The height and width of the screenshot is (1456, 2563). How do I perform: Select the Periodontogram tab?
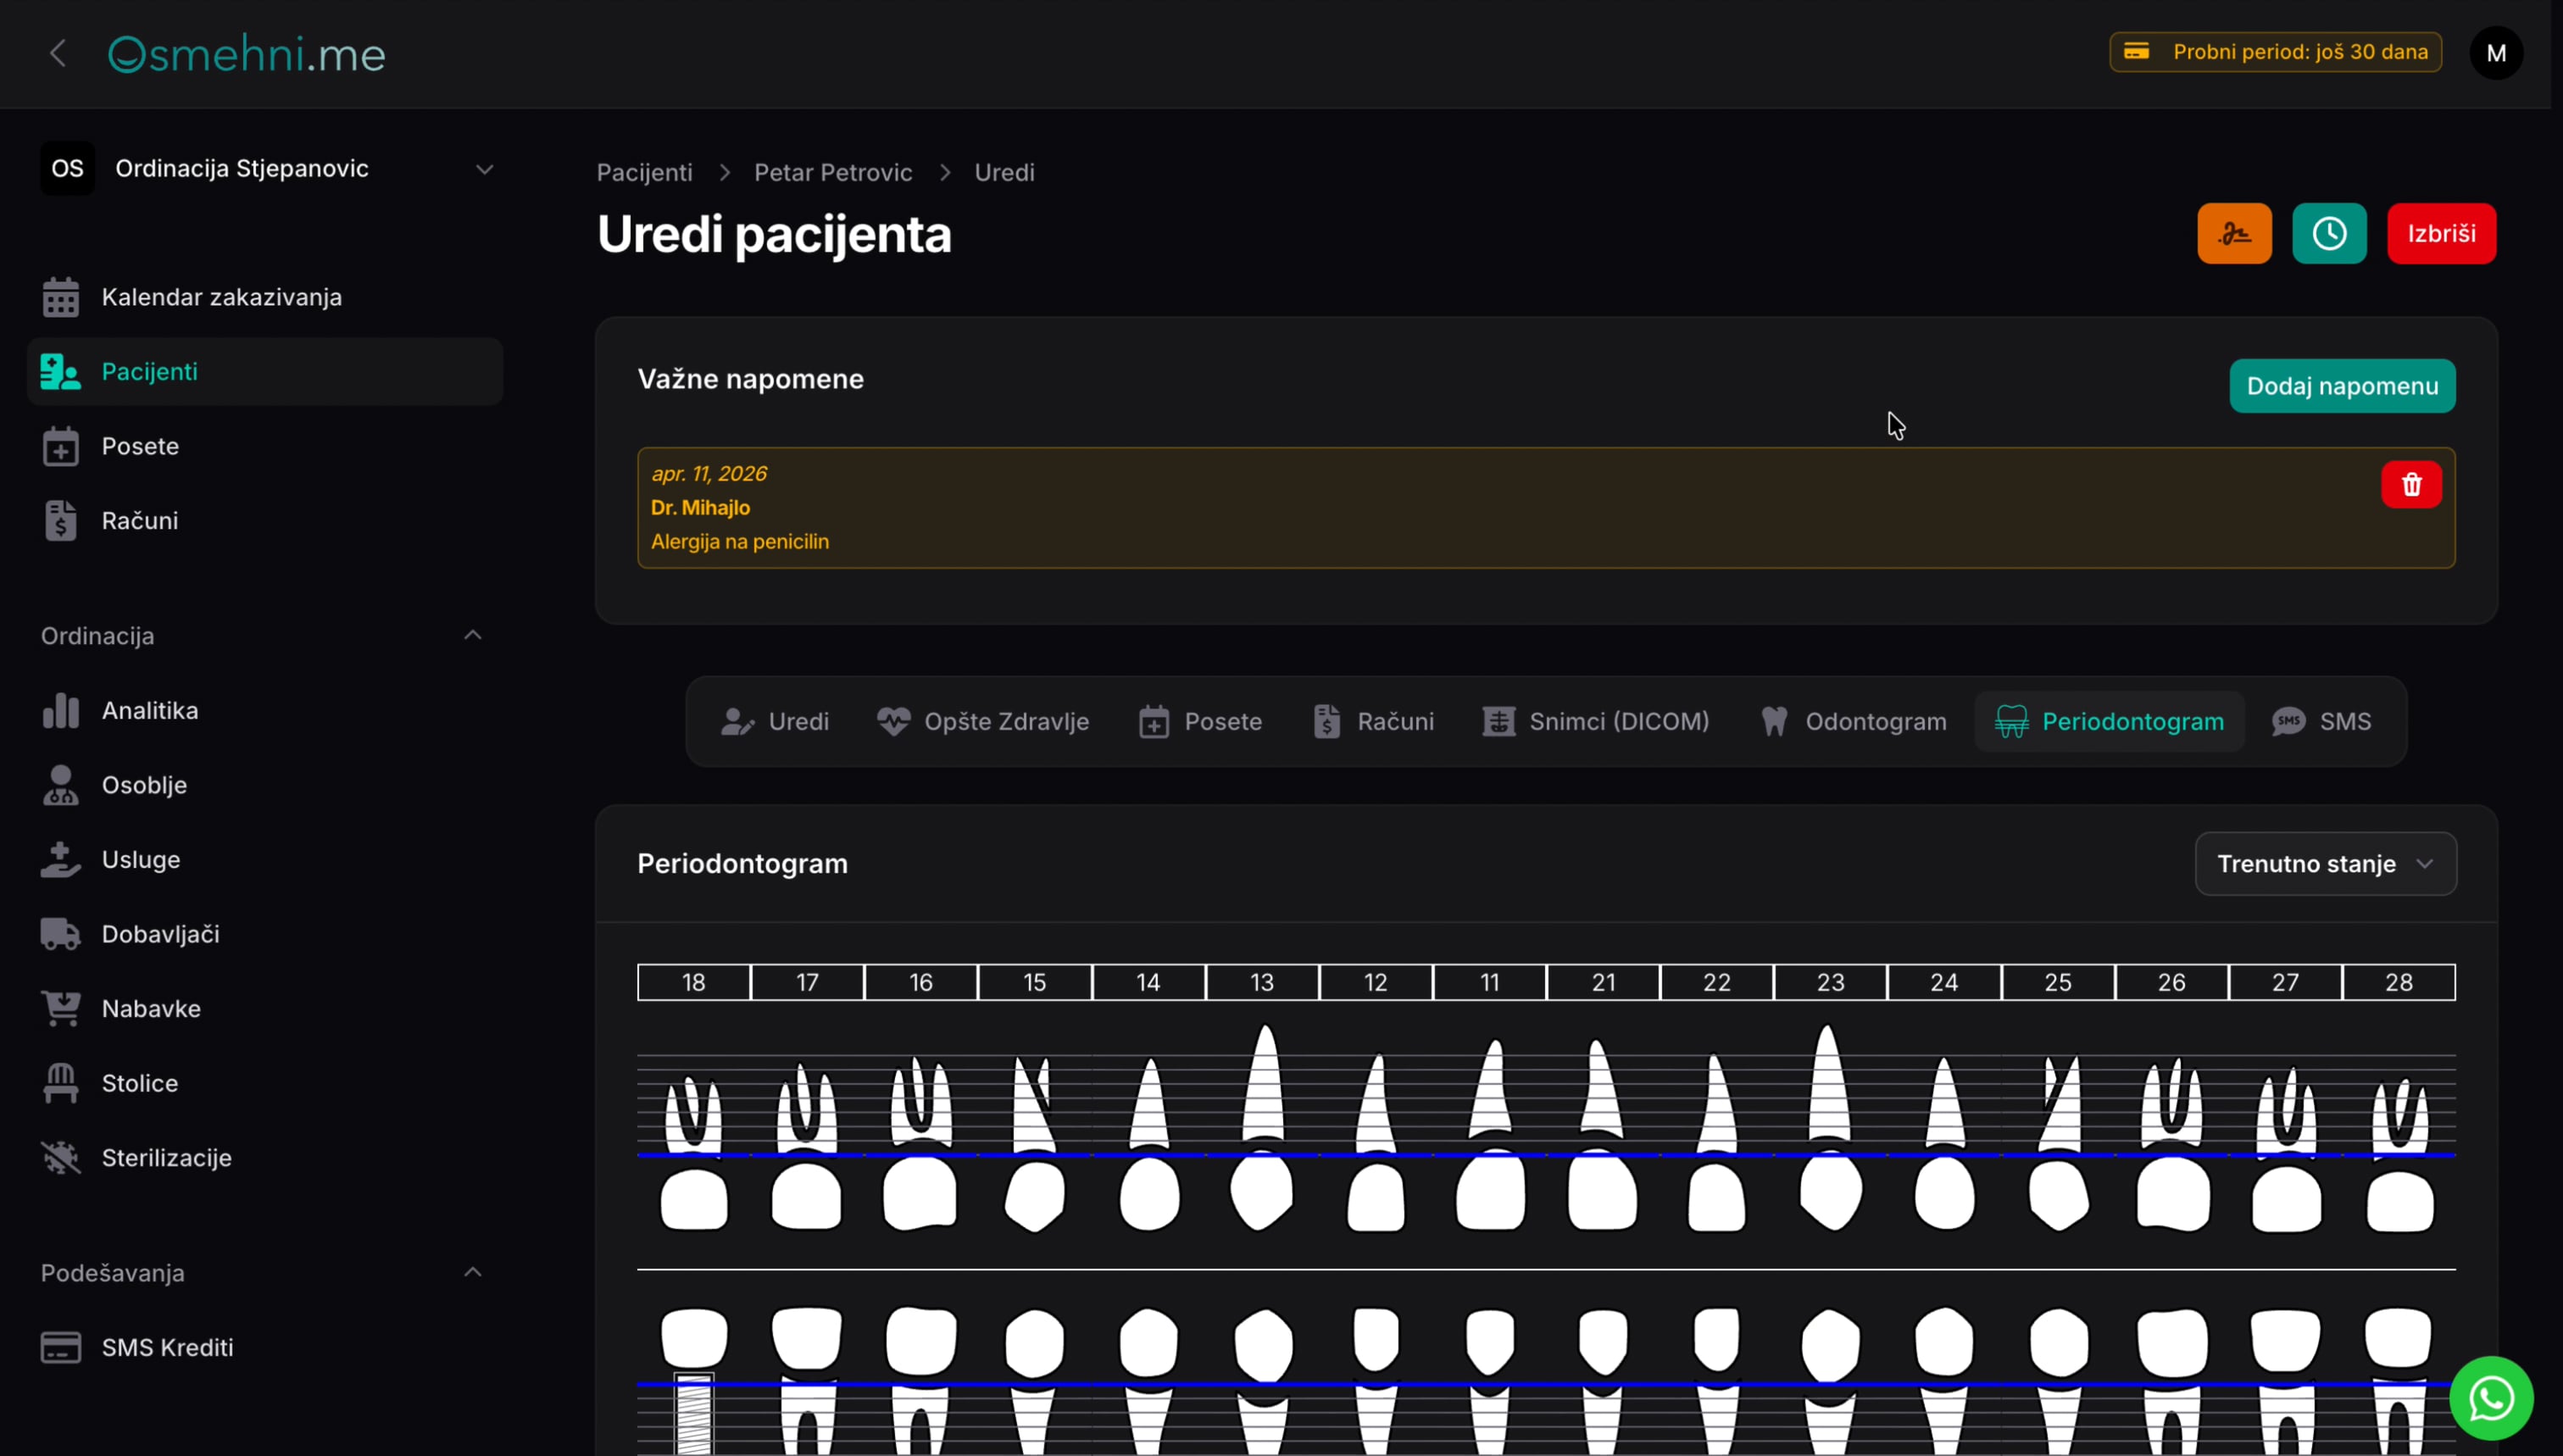point(2109,721)
